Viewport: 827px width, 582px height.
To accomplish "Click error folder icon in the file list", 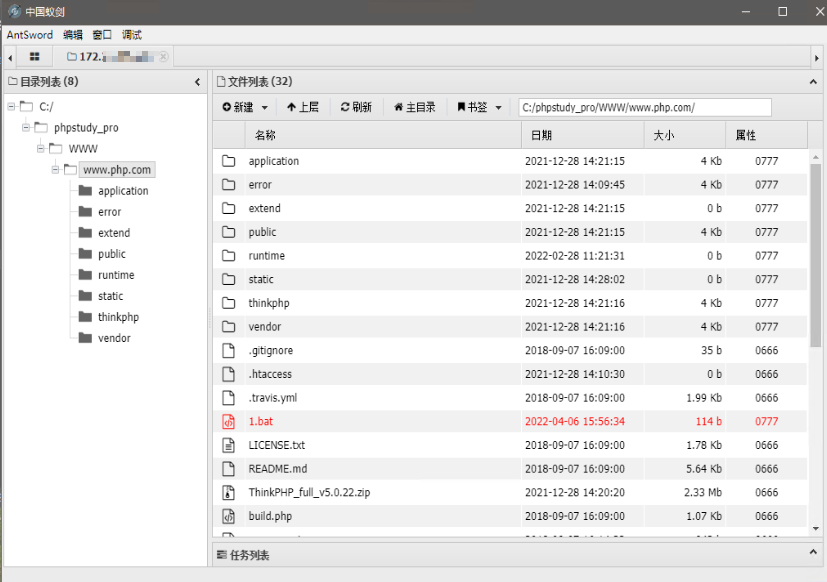I will 228,185.
